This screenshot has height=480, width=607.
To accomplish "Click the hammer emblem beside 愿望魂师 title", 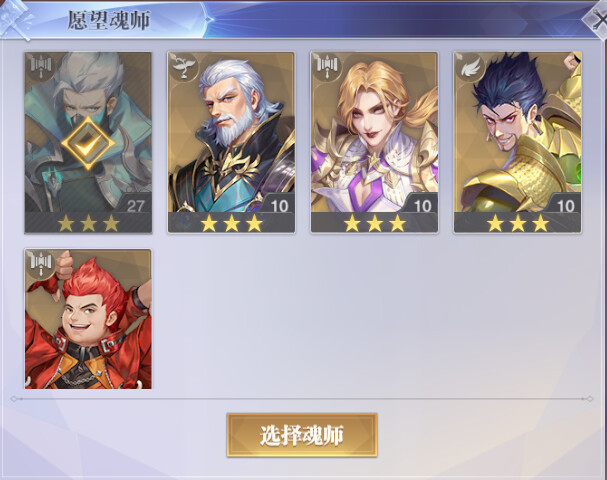I will pyautogui.click(x=16, y=19).
